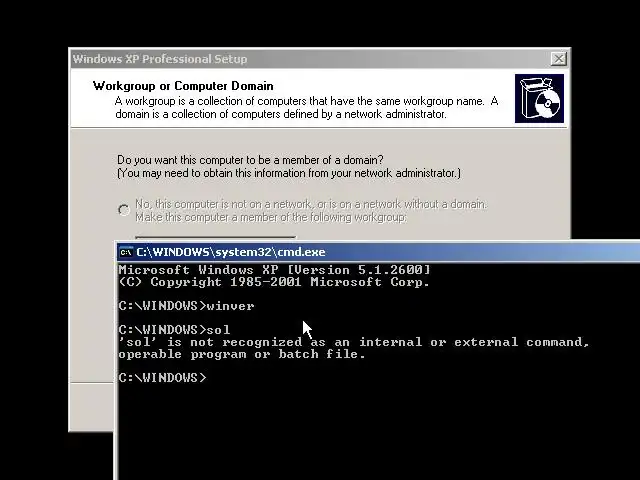Click 'Make this computer a member of the following workgroup' text
This screenshot has height=480, width=640.
pyautogui.click(x=271, y=217)
